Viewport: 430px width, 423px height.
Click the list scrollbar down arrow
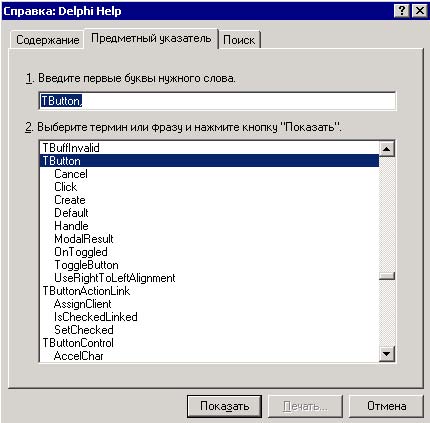[387, 354]
